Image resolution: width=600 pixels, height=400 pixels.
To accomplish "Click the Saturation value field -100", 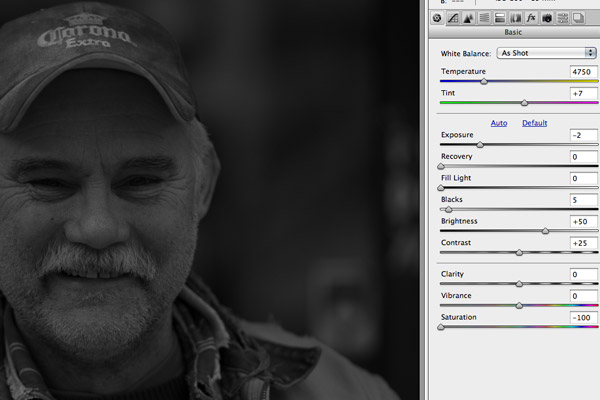I will point(584,317).
